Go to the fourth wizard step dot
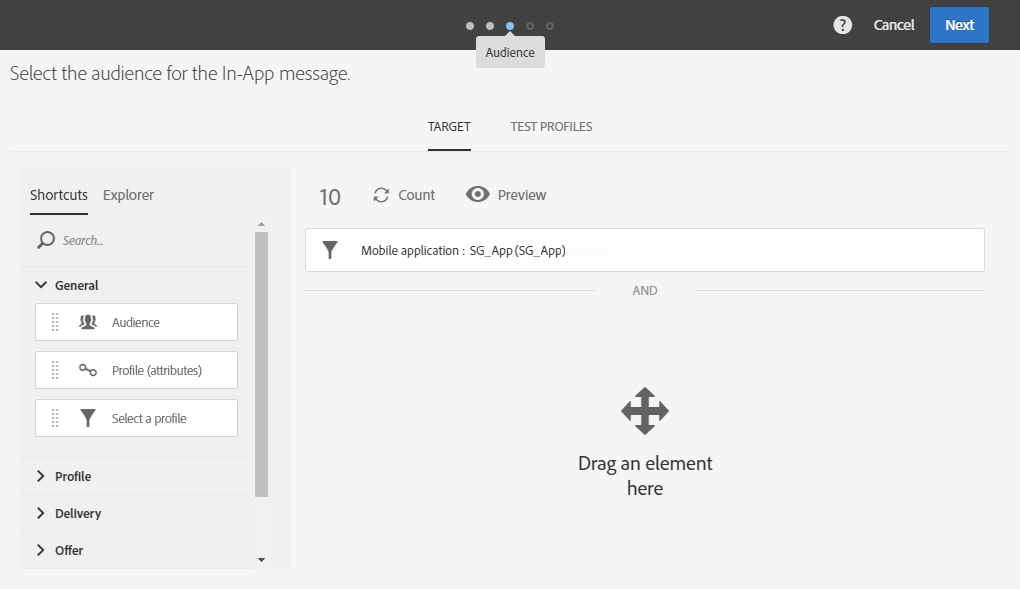Screen dimensions: 1020x589 [x=530, y=26]
